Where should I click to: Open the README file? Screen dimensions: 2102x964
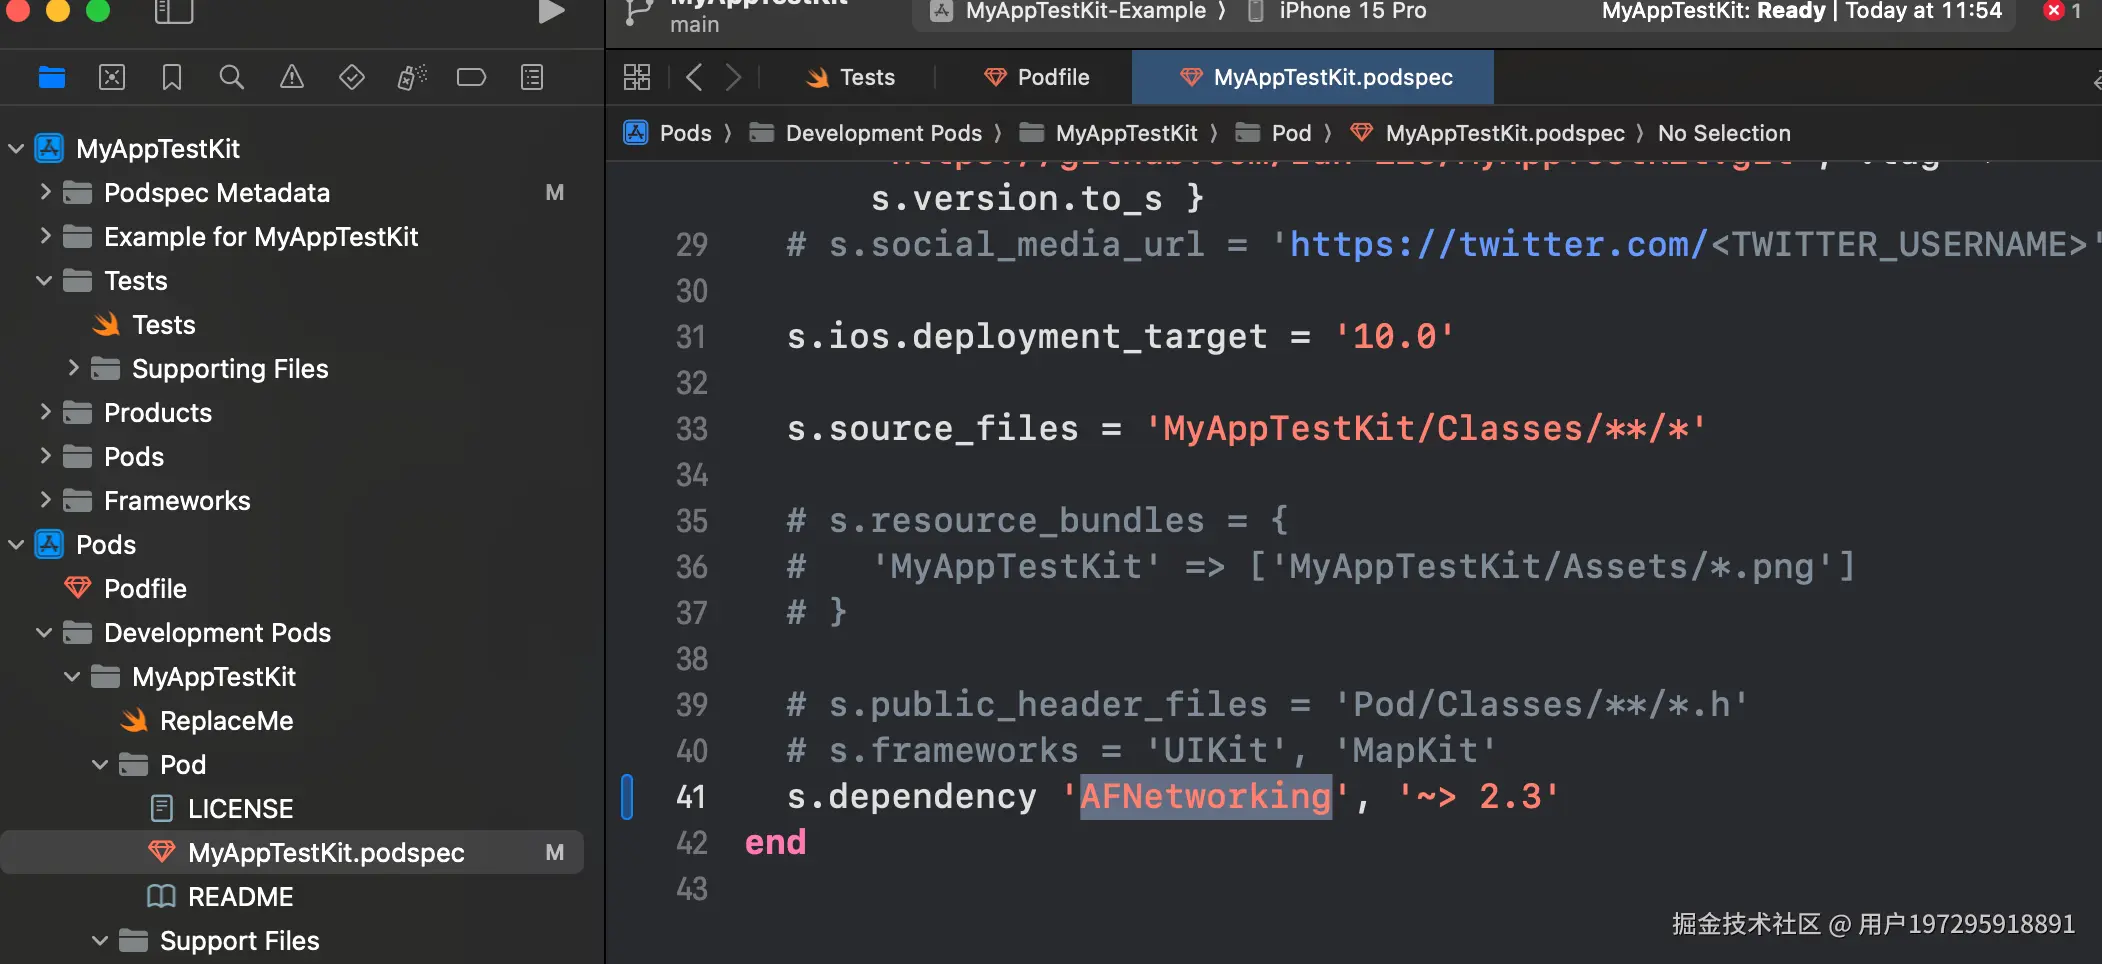(x=221, y=897)
